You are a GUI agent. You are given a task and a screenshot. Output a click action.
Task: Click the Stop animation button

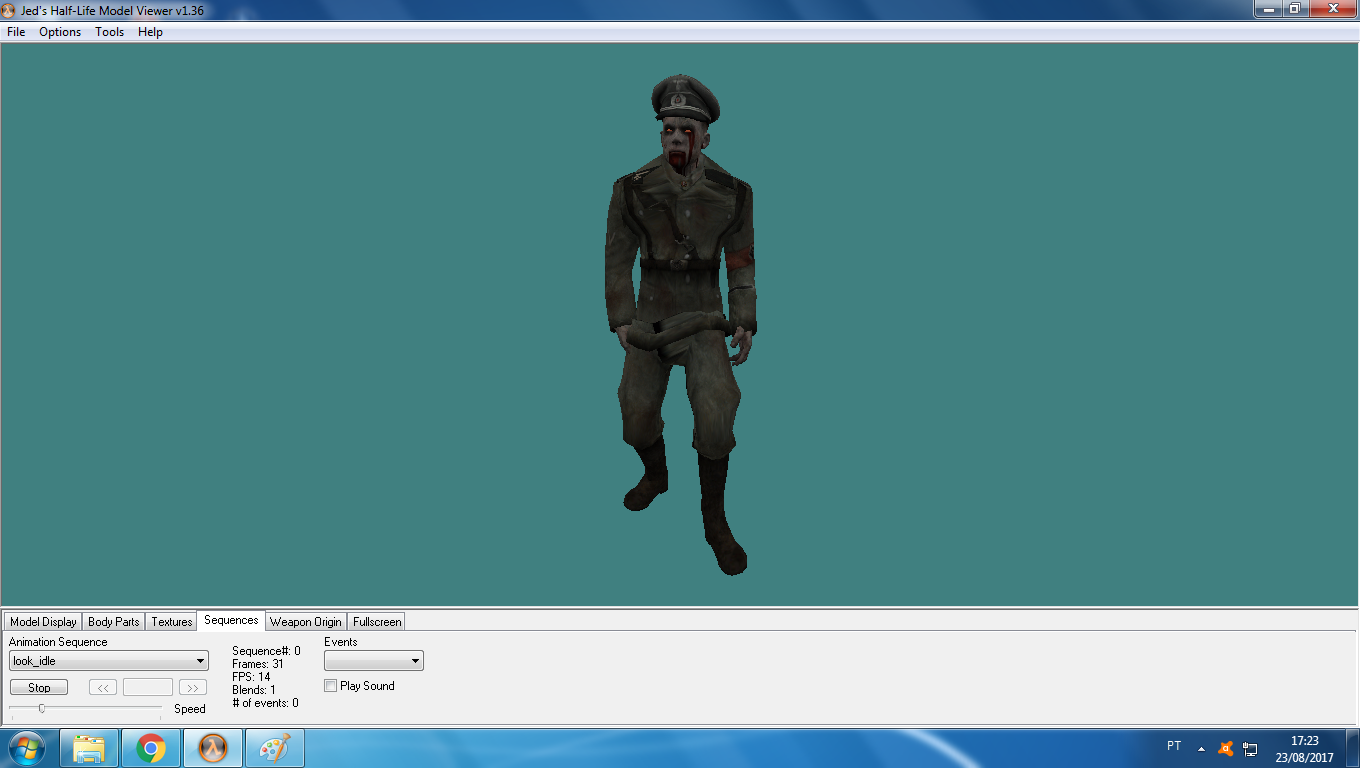click(39, 687)
